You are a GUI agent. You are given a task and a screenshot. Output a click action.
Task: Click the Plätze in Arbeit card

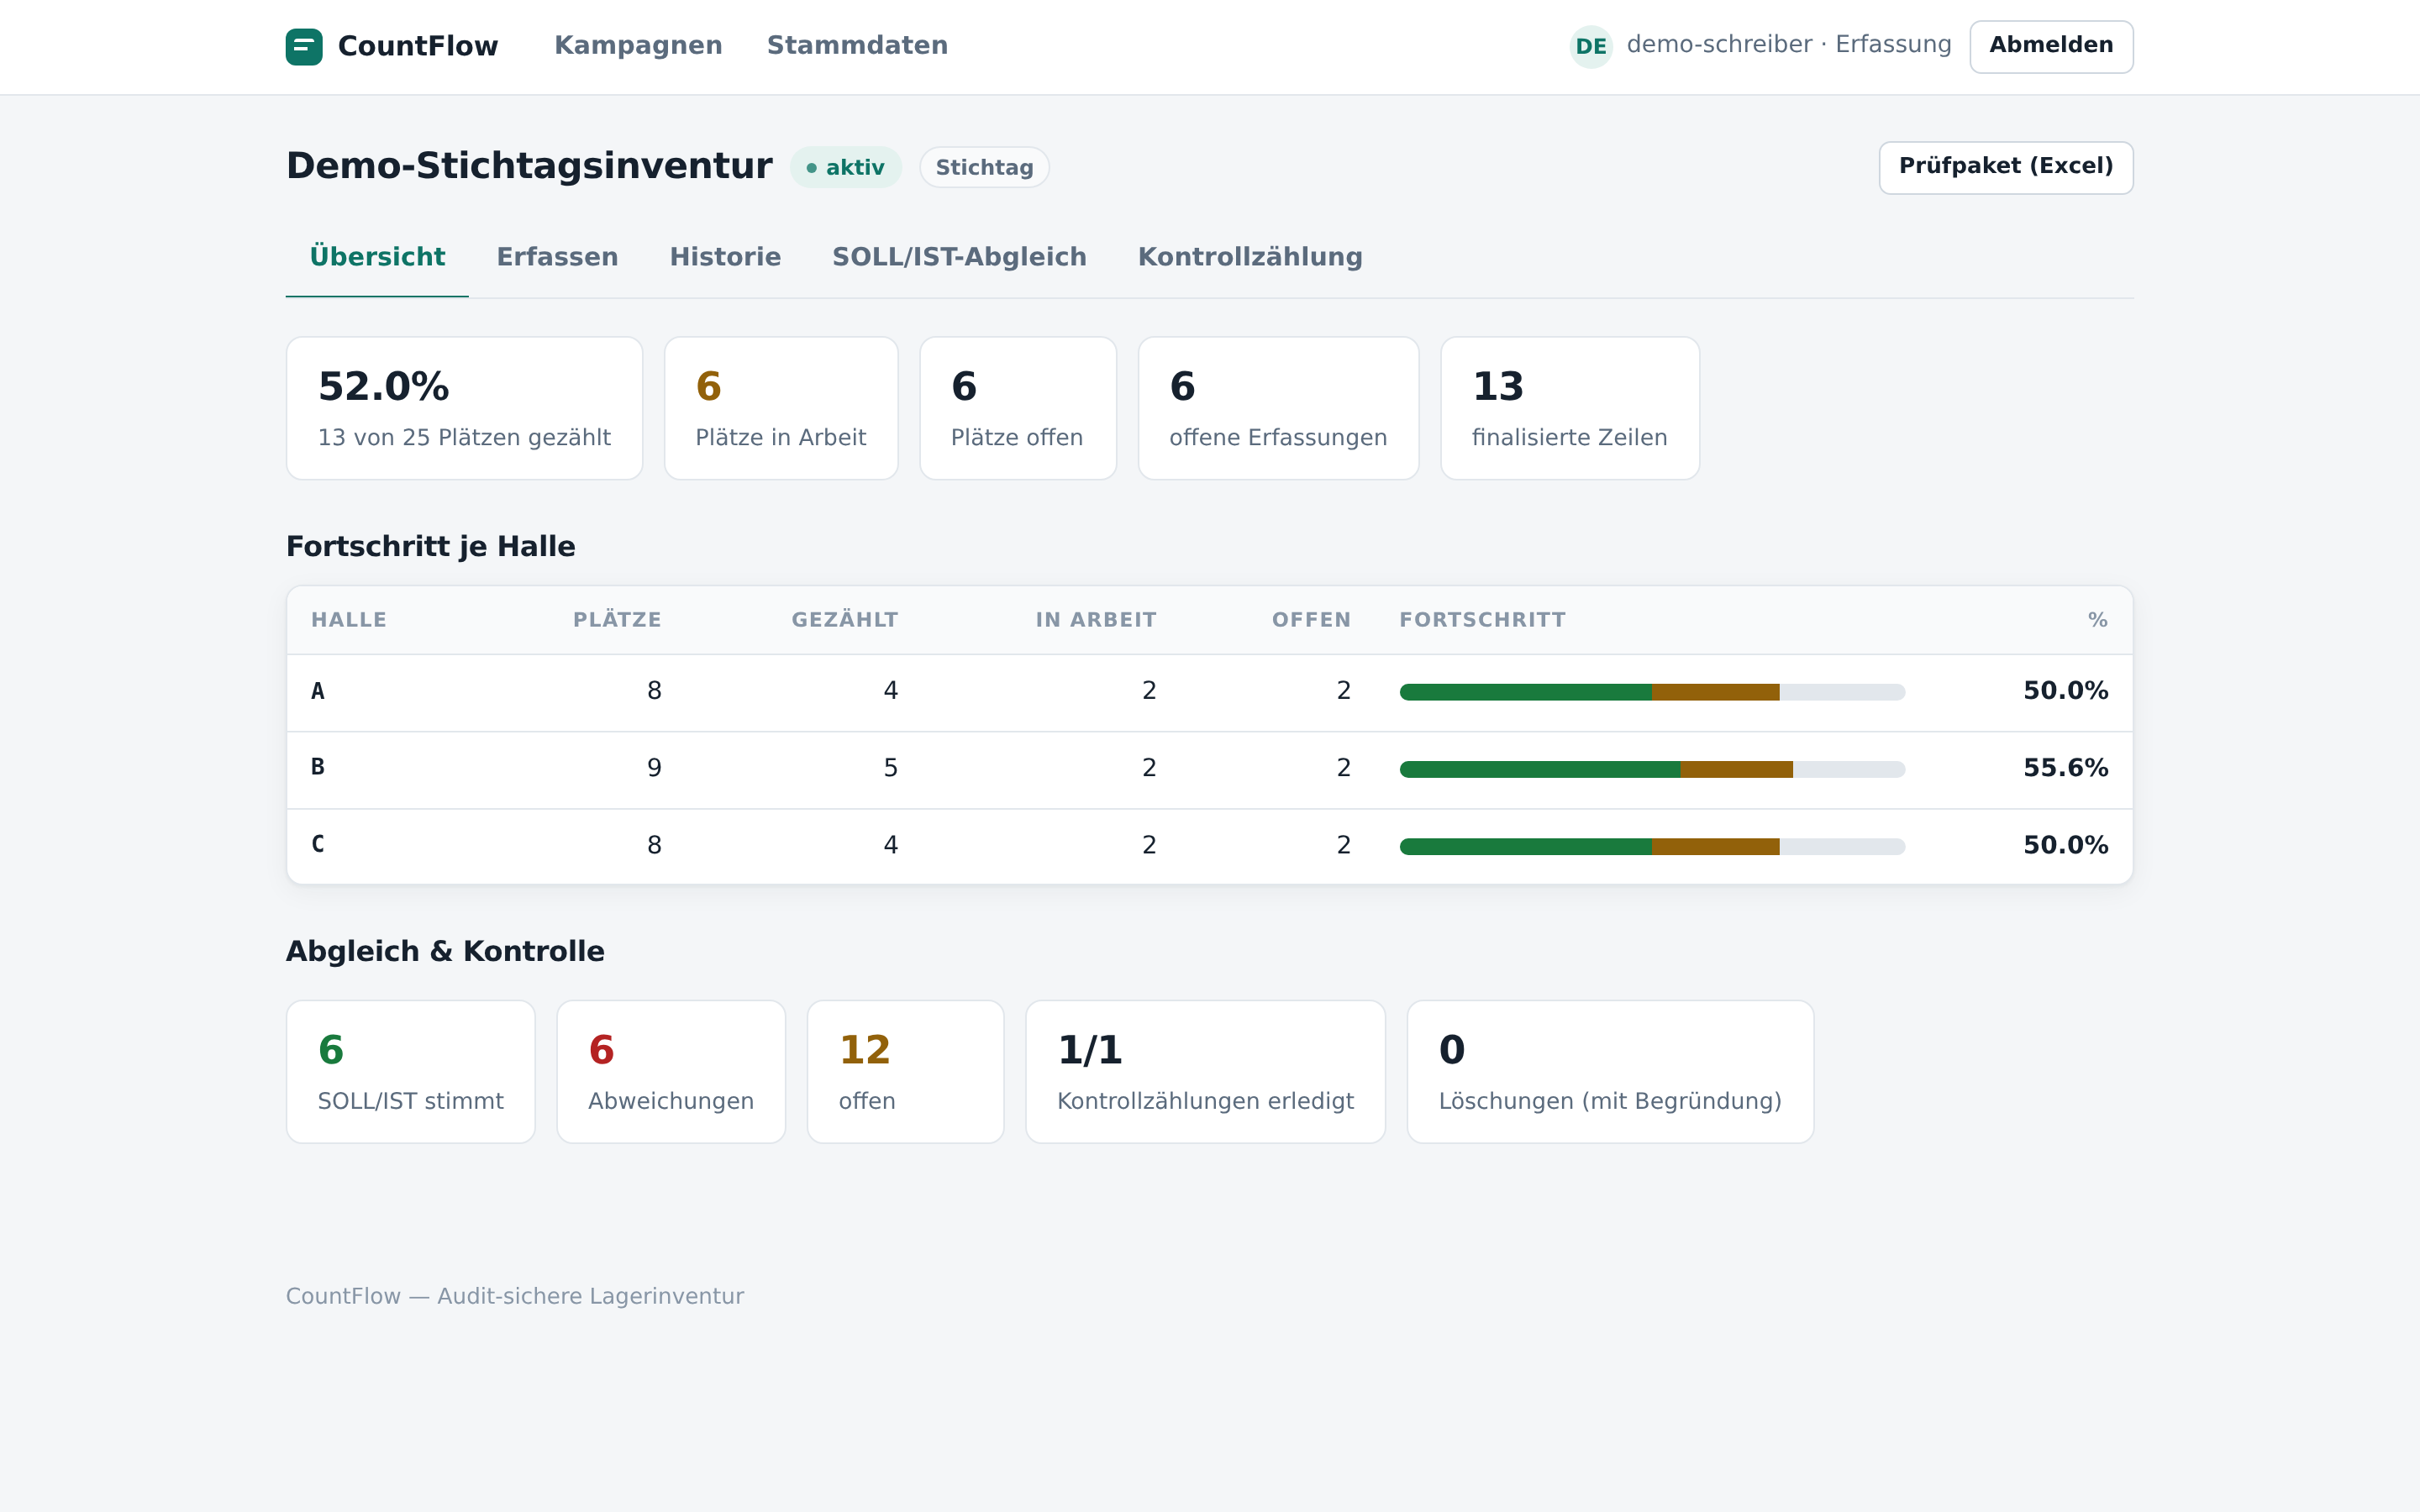pos(781,408)
